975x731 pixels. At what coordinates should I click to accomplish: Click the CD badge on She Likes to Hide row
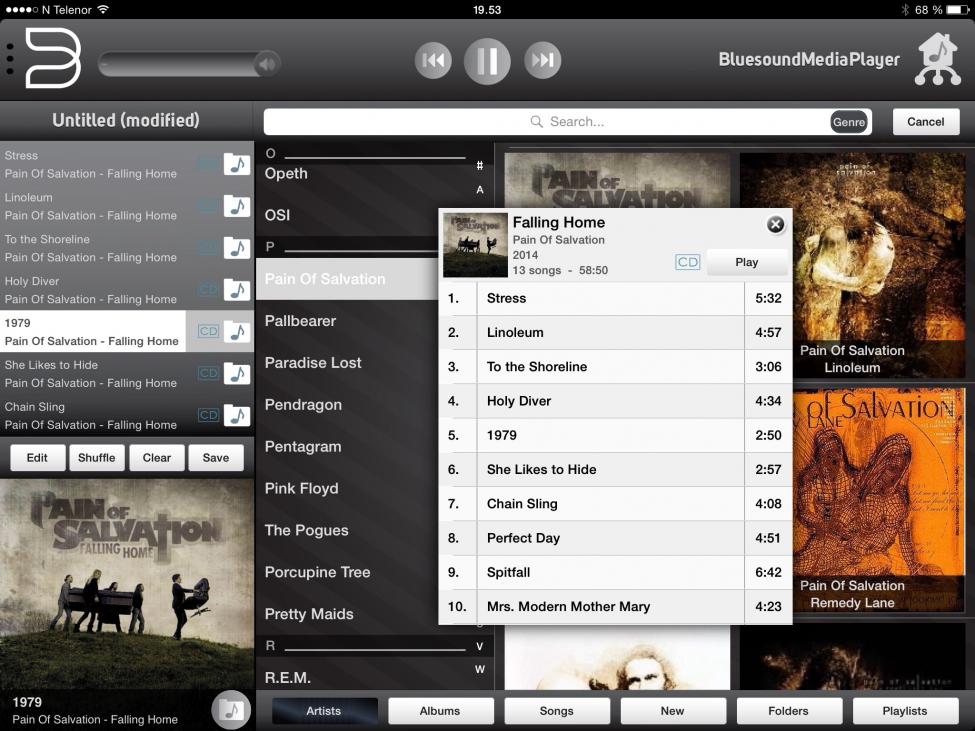(x=208, y=373)
